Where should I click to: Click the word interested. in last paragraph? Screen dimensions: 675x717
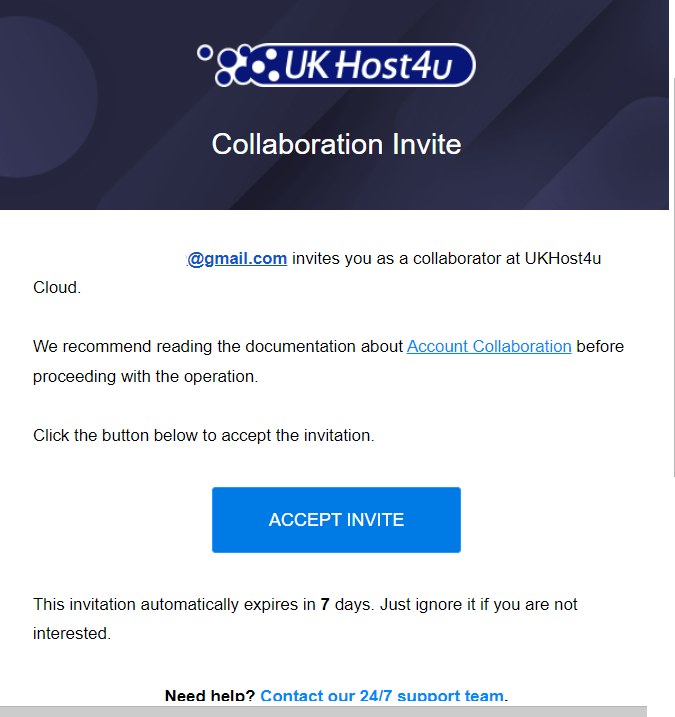tap(72, 634)
